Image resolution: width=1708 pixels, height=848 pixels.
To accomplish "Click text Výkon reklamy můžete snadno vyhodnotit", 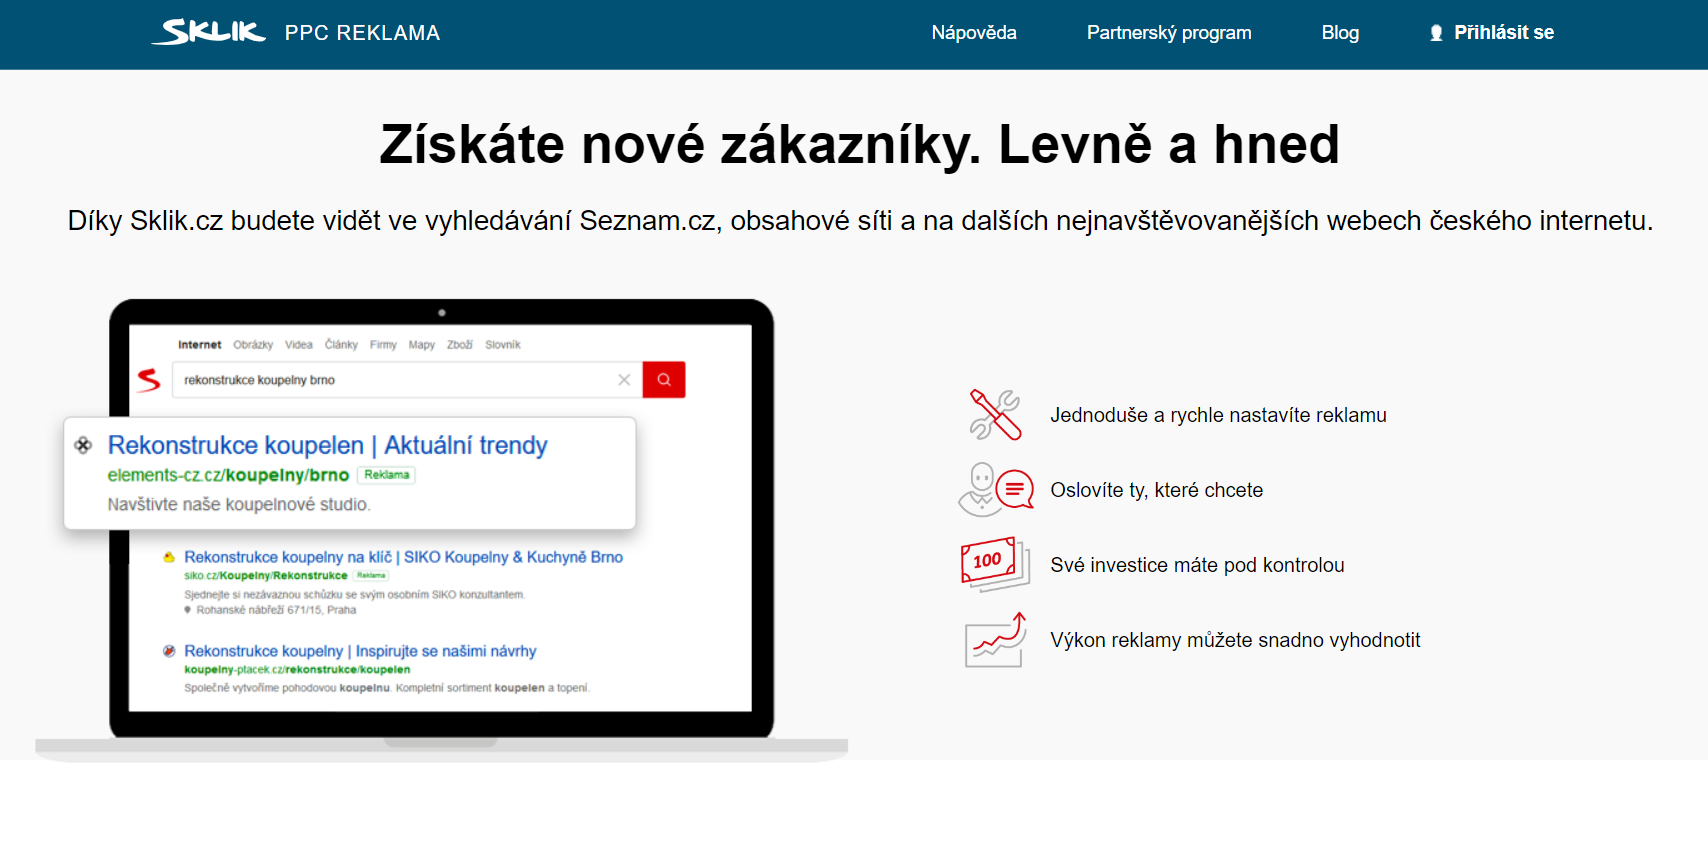I will coord(1235,640).
